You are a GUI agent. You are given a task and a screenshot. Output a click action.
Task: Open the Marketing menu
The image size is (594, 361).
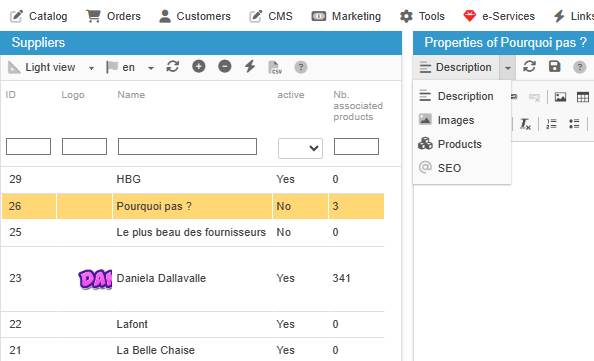pos(346,16)
